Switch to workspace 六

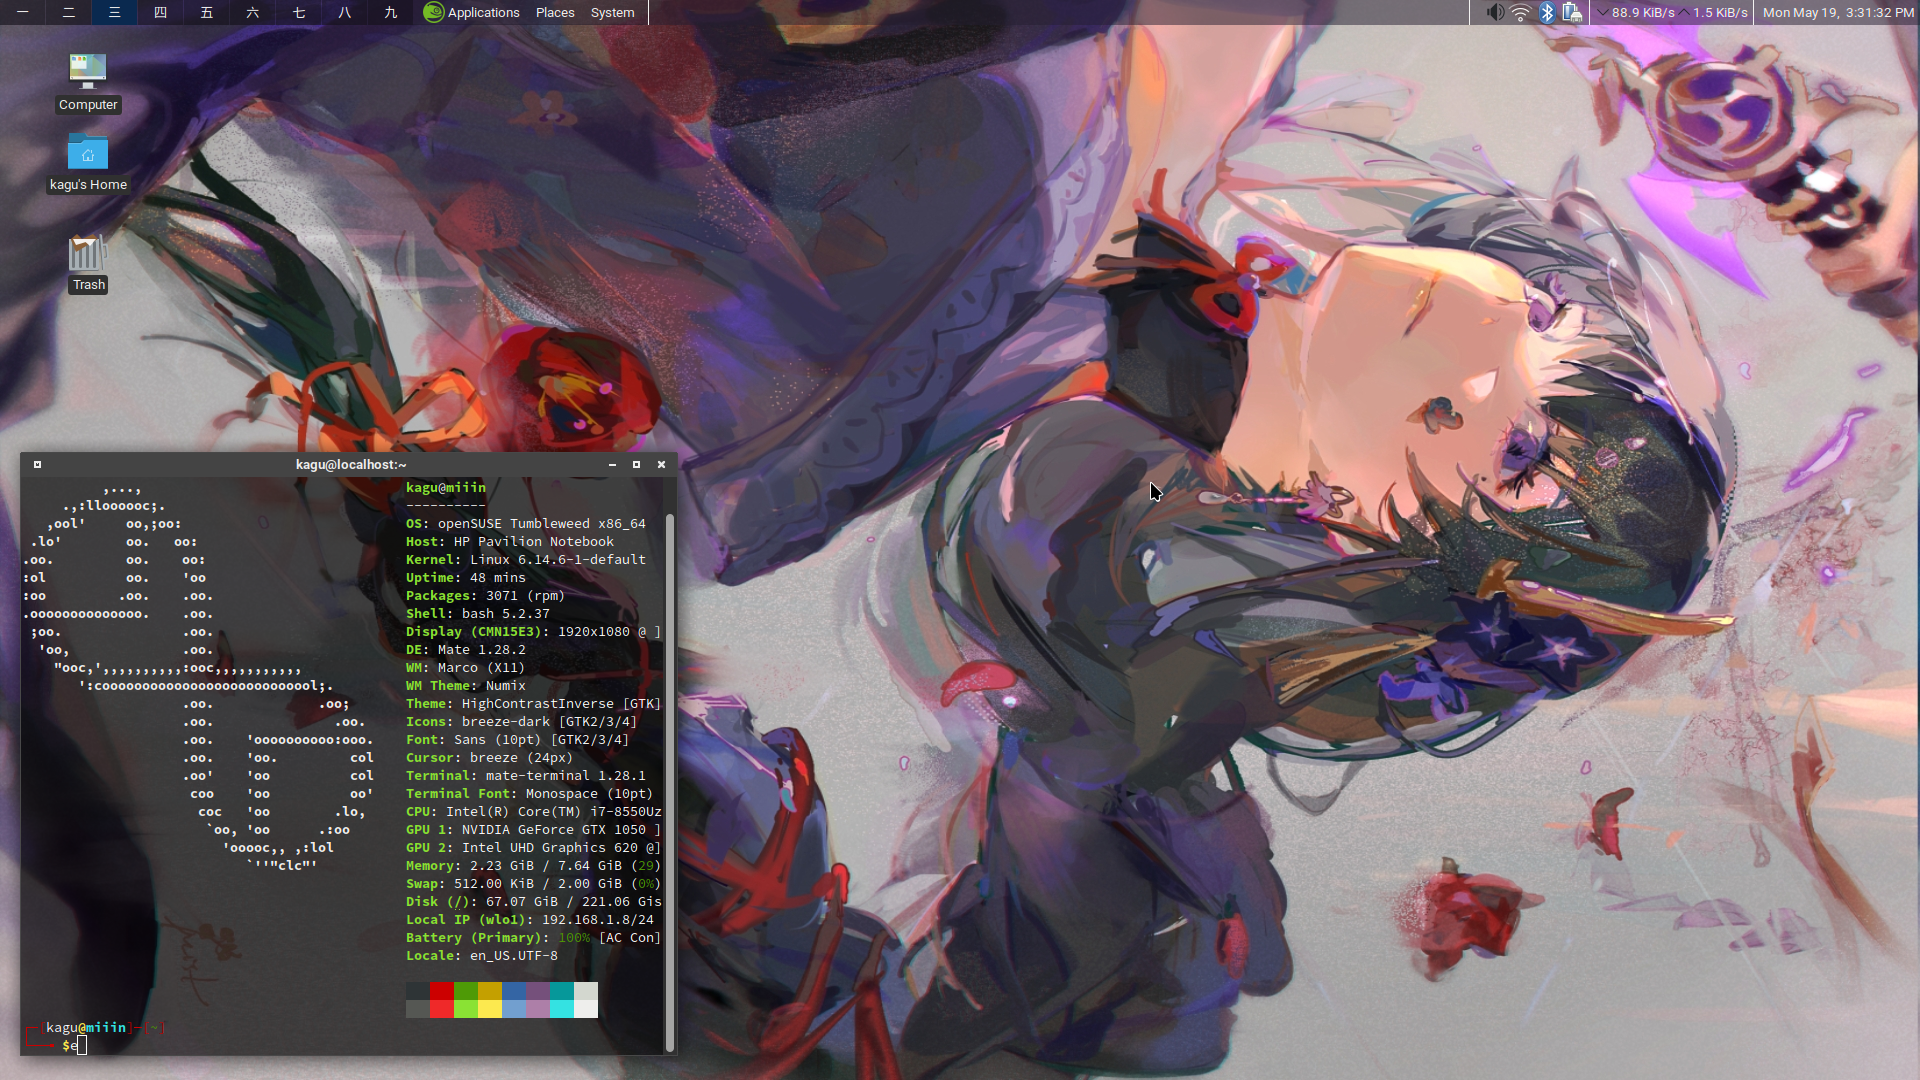pos(252,12)
